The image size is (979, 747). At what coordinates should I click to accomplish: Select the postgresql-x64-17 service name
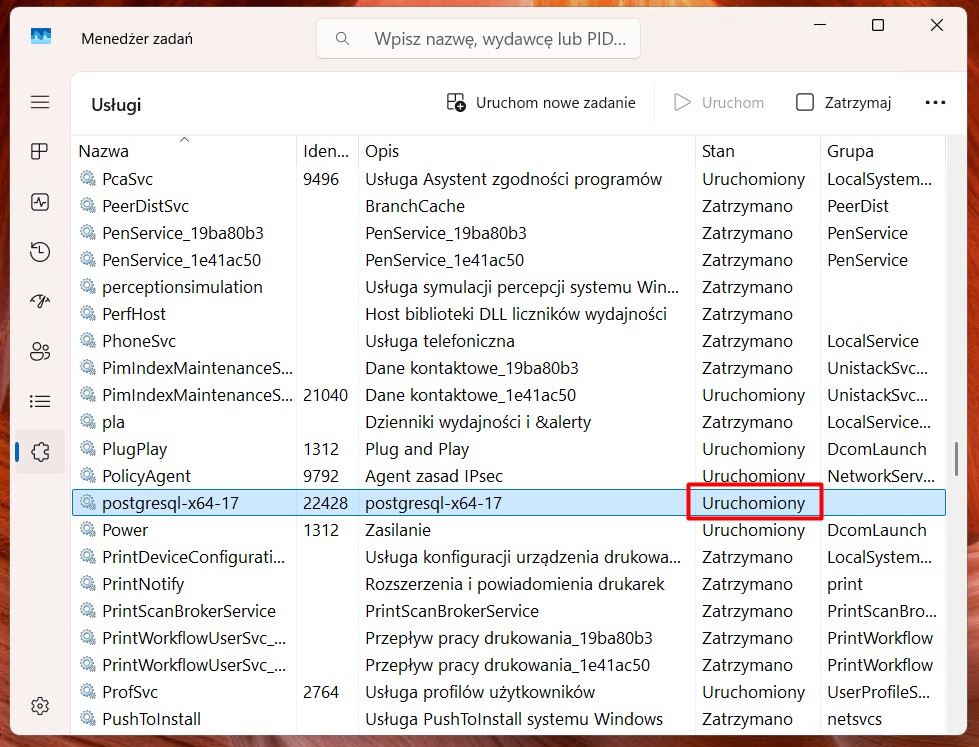tap(170, 503)
